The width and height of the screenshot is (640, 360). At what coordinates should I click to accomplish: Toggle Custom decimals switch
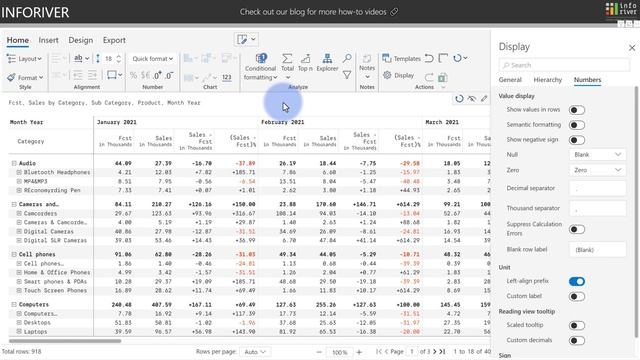coord(577,340)
